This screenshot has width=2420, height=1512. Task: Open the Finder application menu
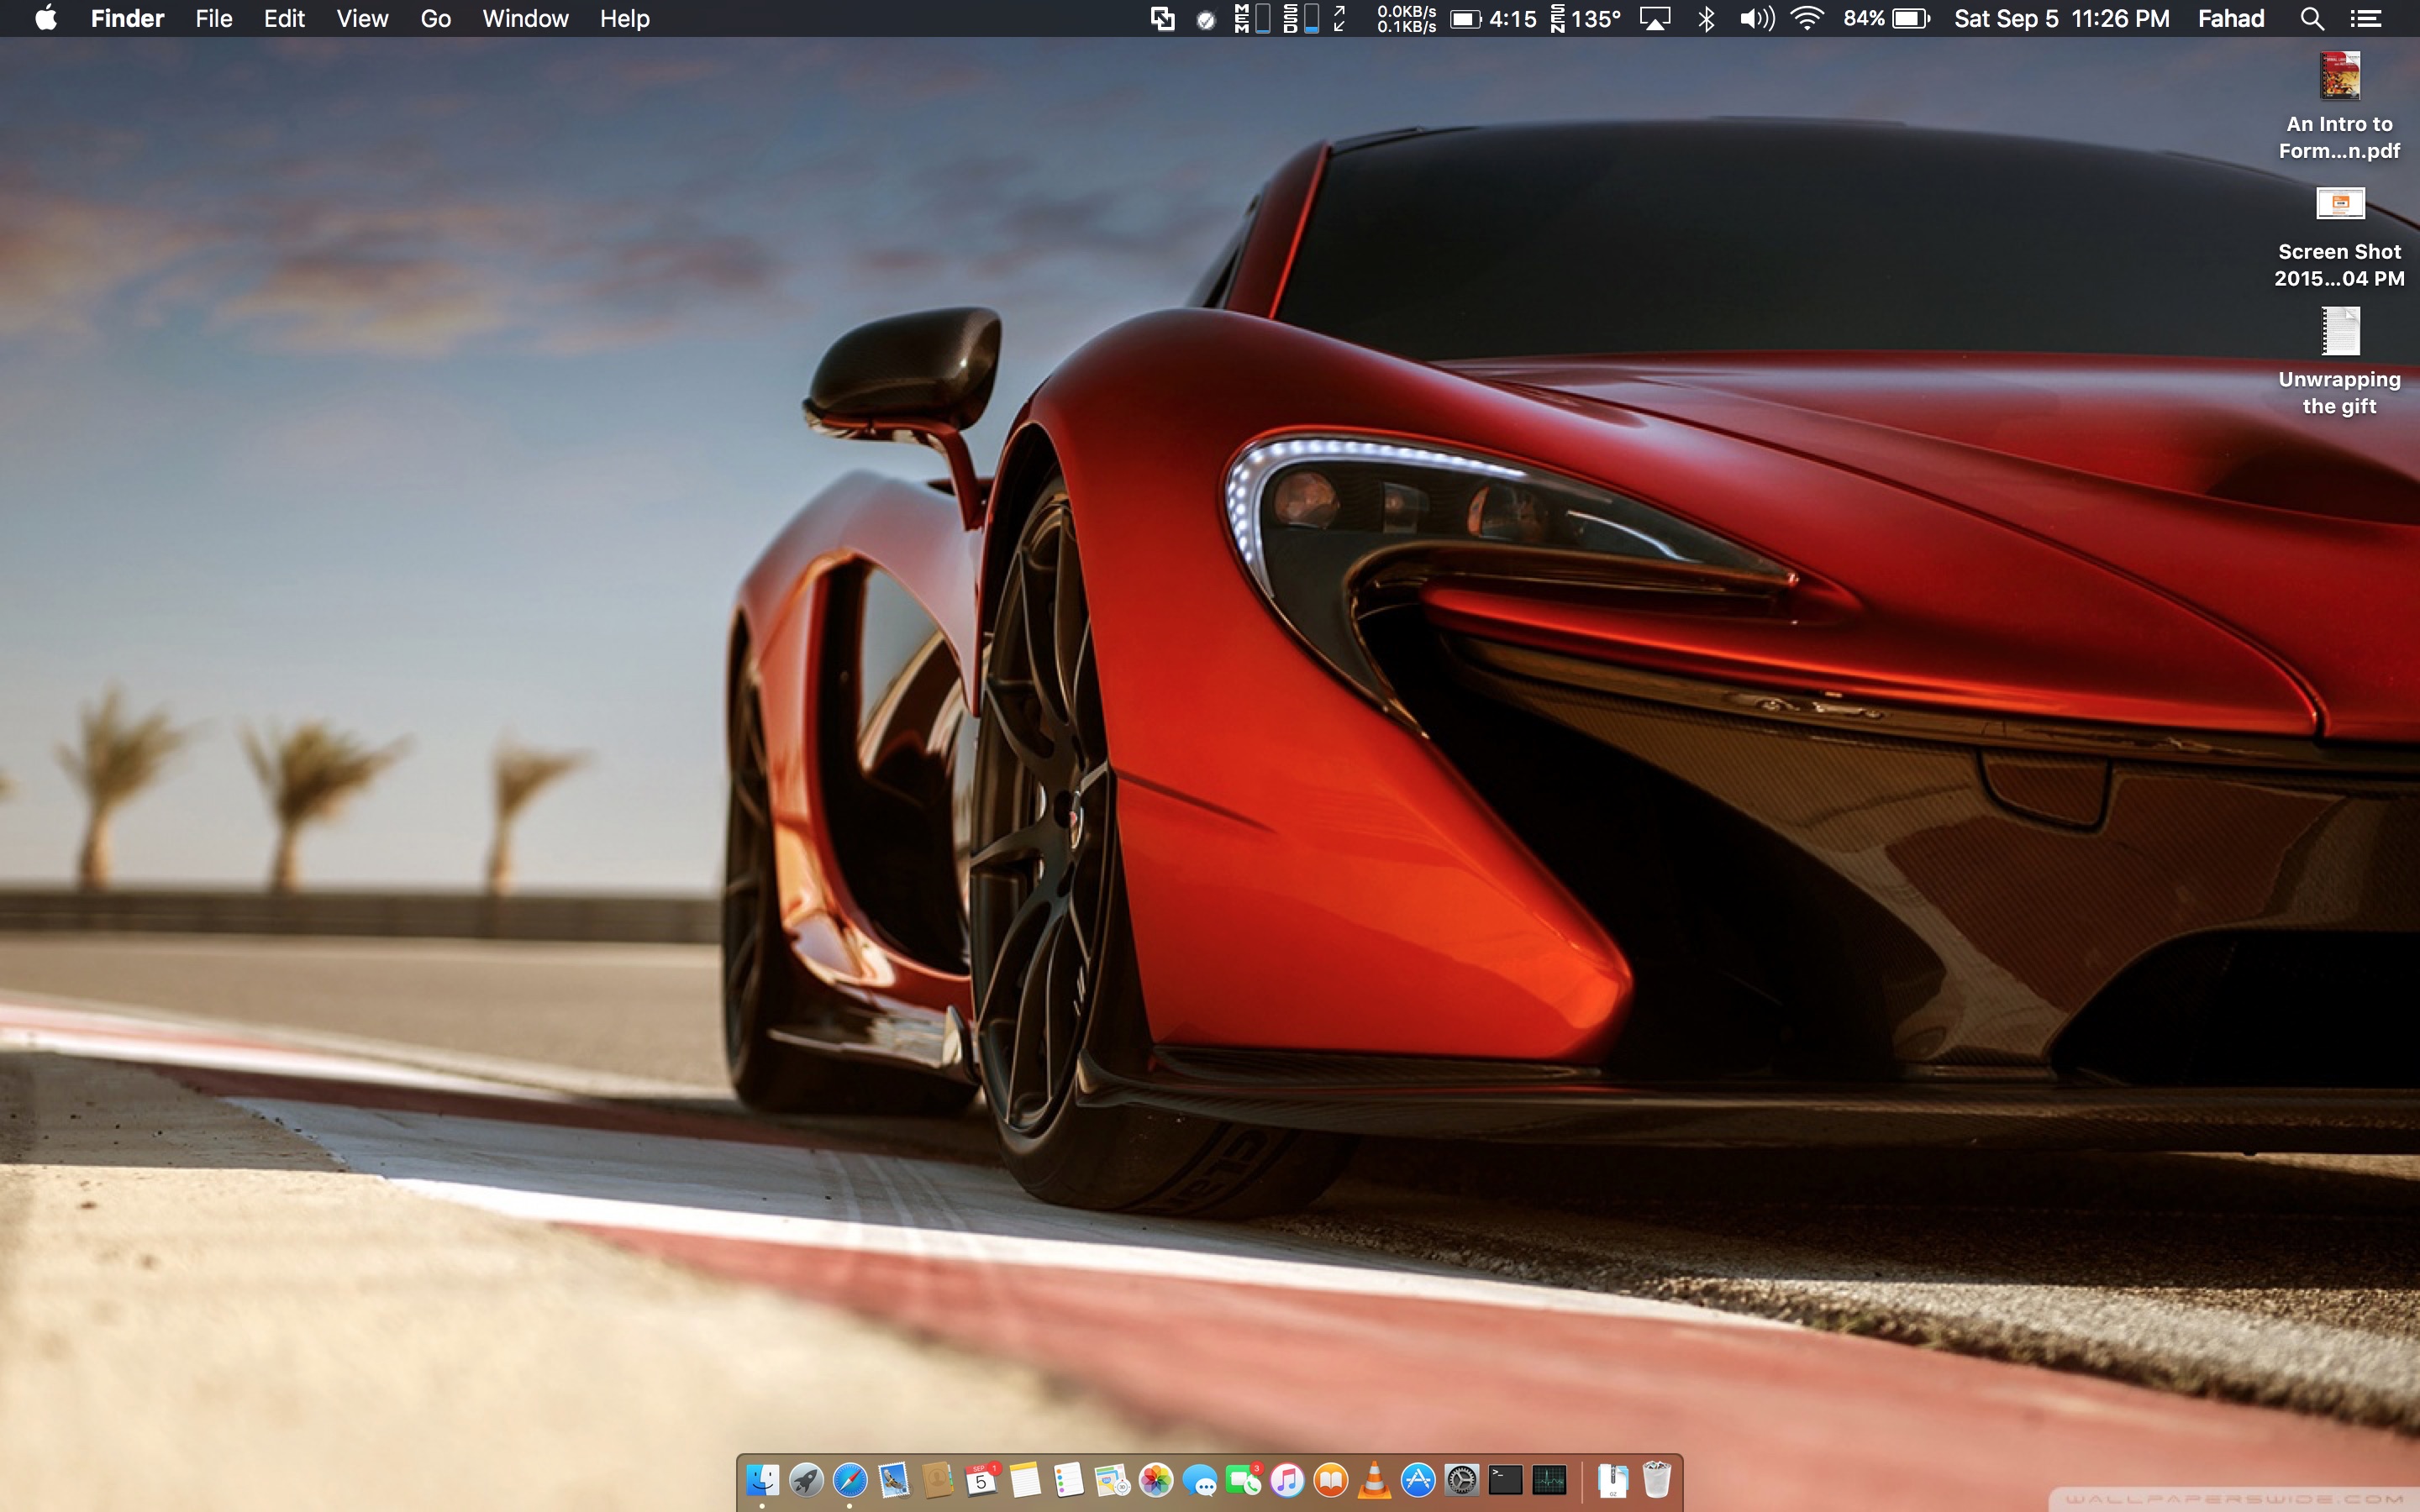click(127, 18)
